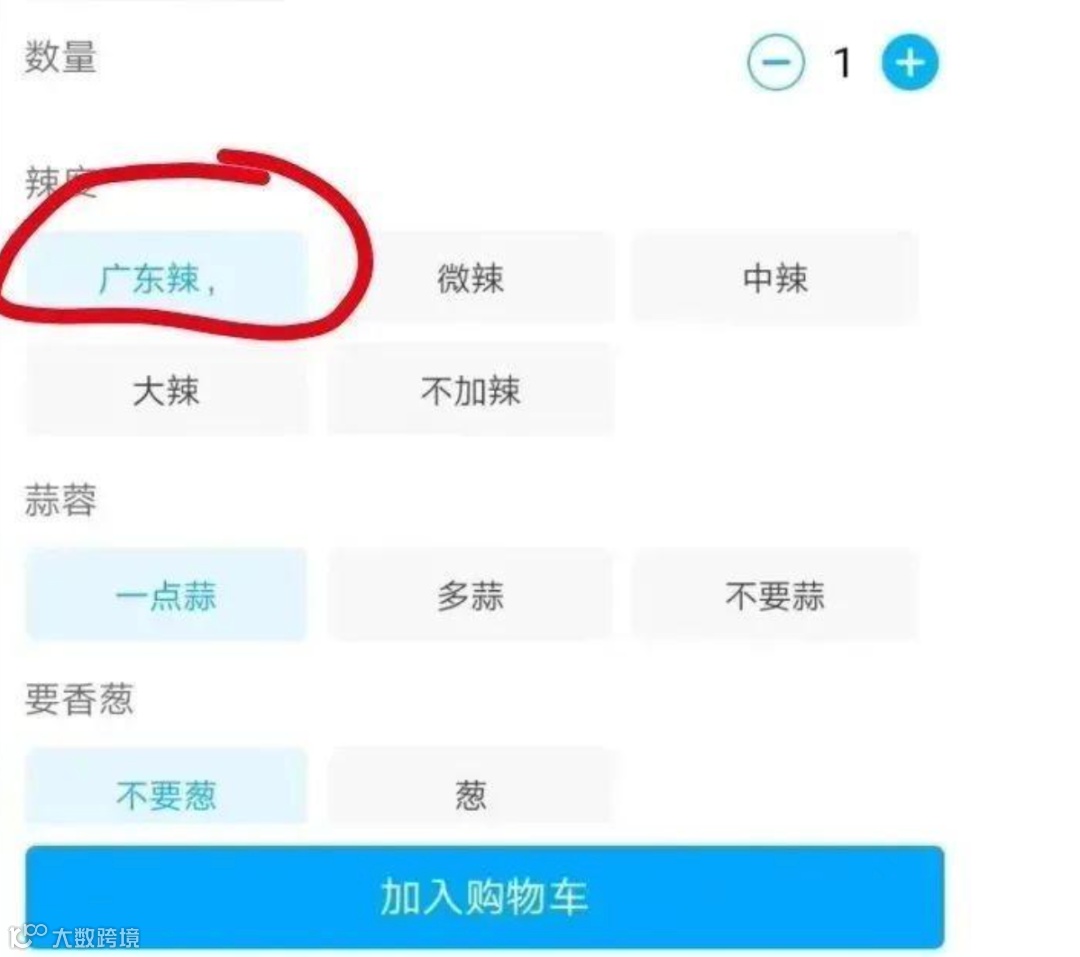1080x957 pixels.
Task: Increase quantity with the blue plus icon
Action: point(910,63)
